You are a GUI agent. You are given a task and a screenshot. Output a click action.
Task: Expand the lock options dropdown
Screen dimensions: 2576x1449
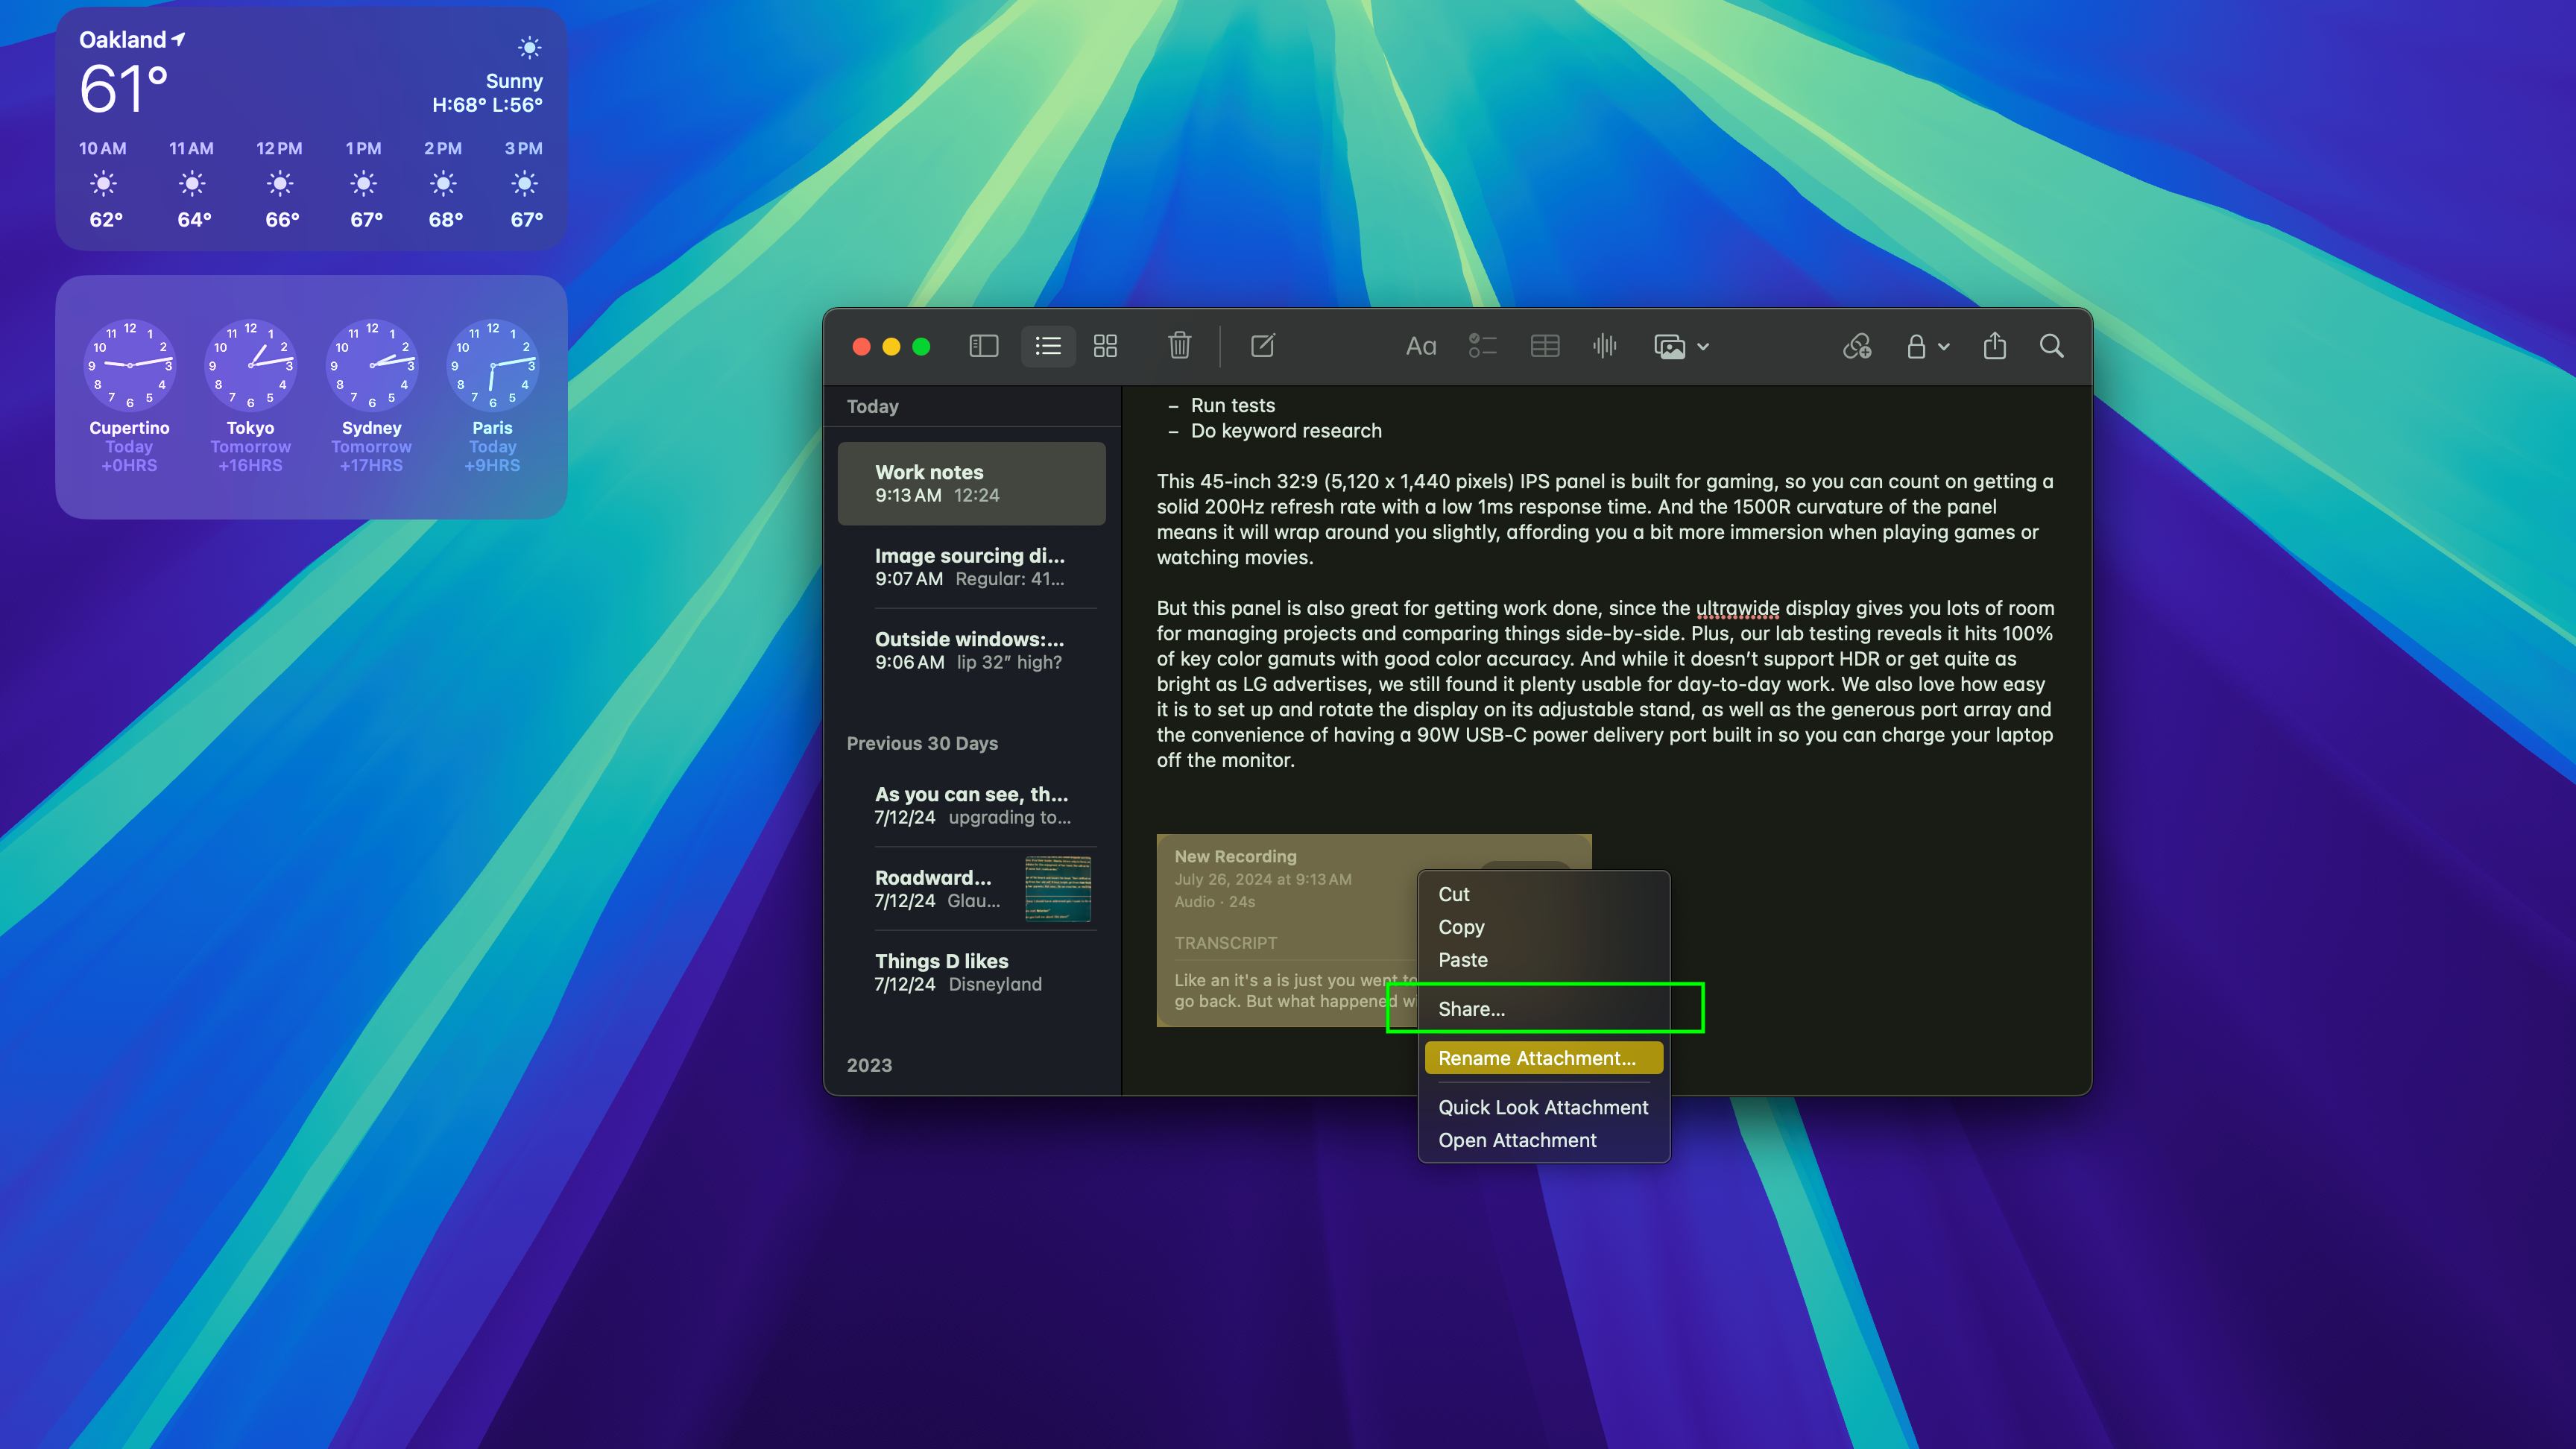(1944, 346)
